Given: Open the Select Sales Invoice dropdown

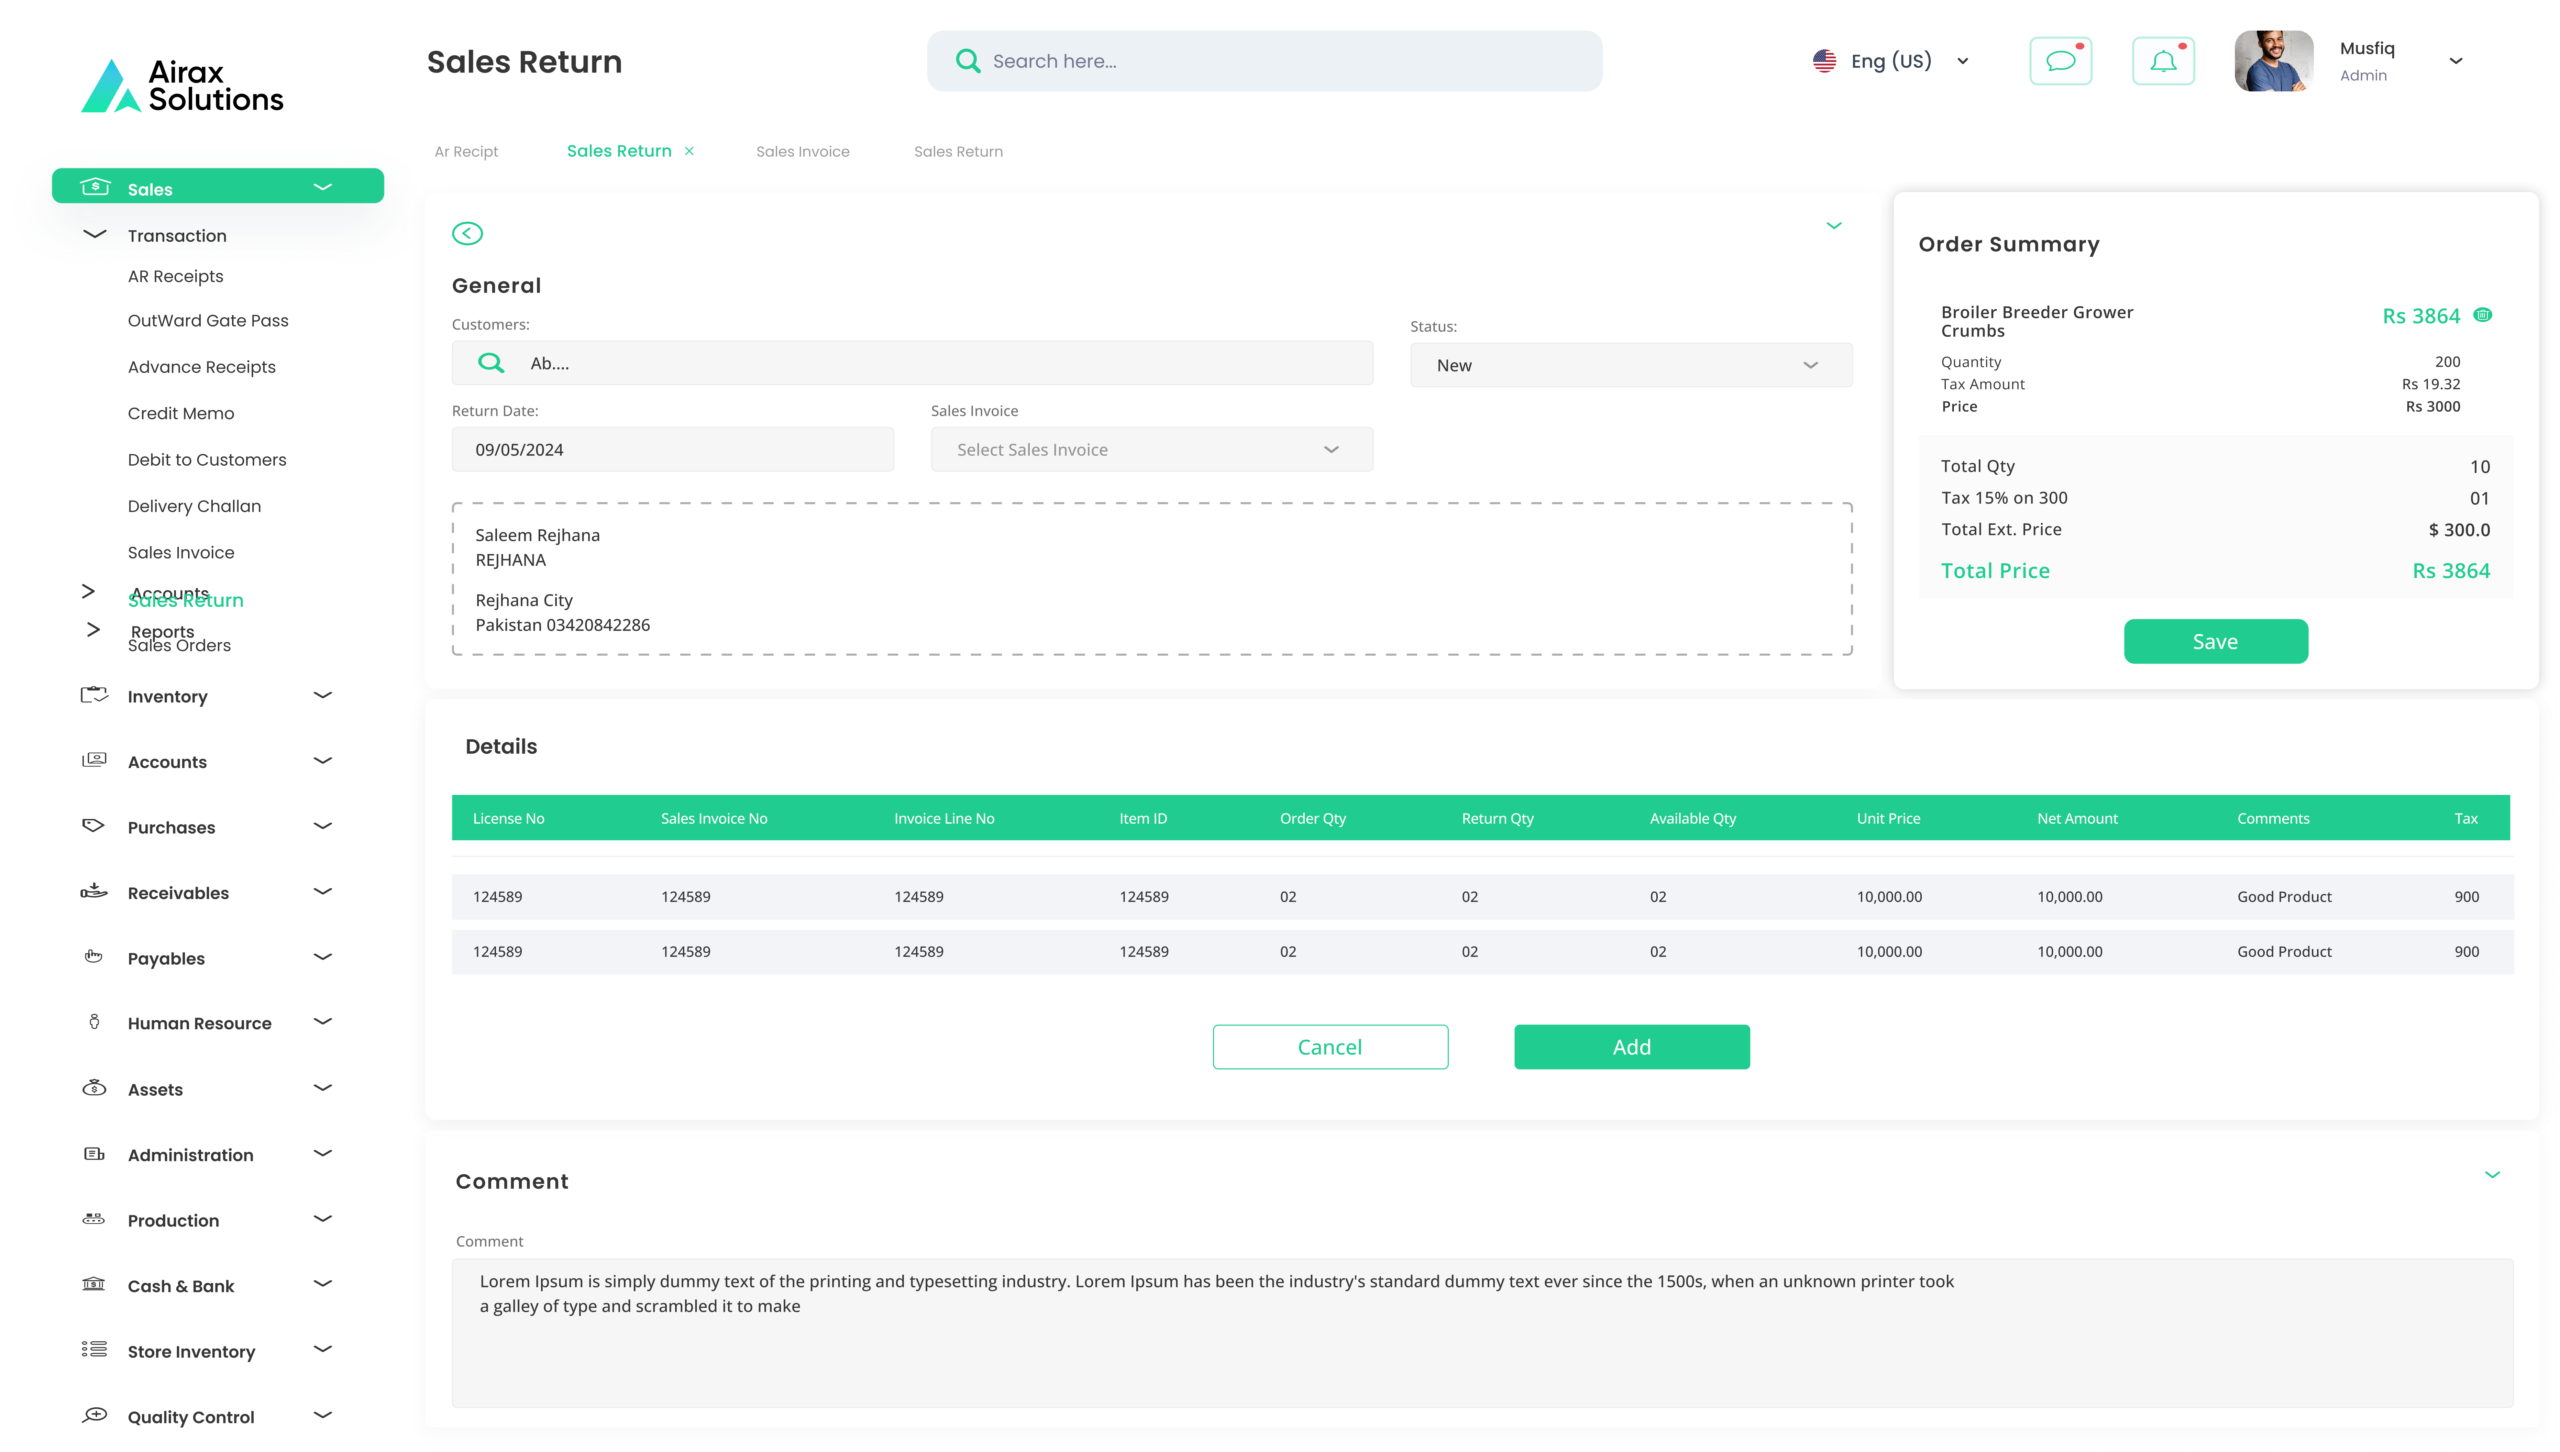Looking at the screenshot, I should coord(1151,450).
